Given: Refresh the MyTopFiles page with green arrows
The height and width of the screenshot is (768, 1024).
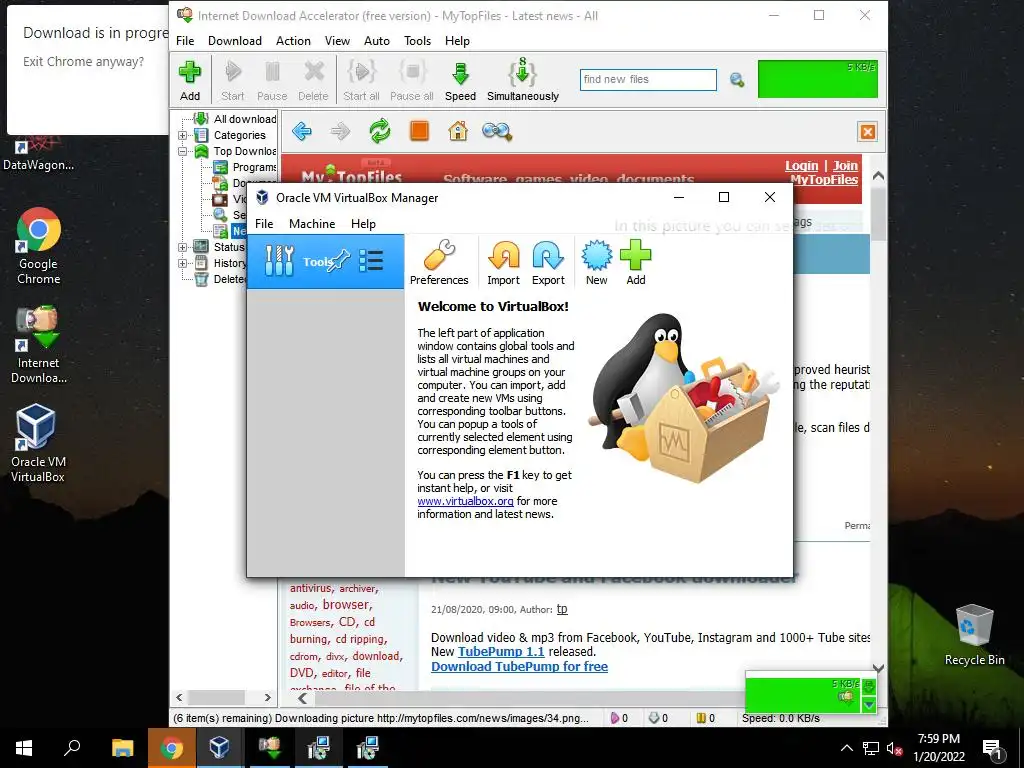Looking at the screenshot, I should [379, 131].
